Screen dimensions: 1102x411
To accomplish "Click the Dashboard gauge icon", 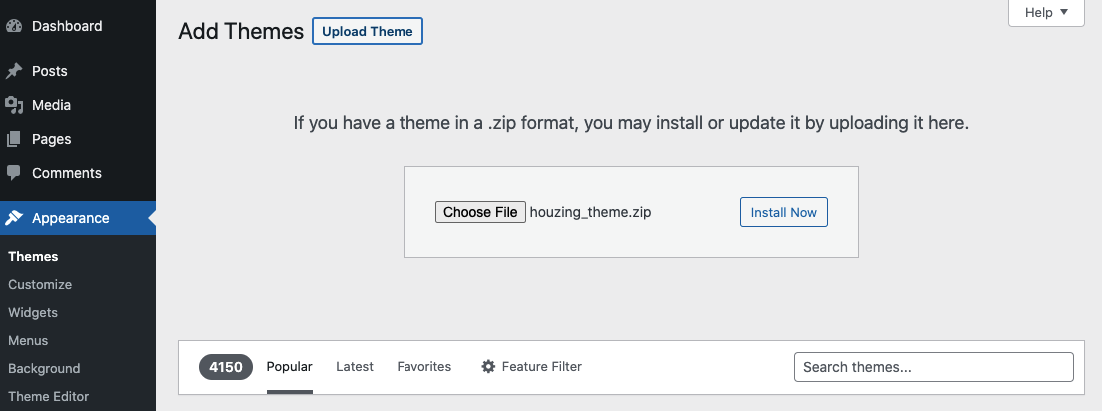I will (x=14, y=26).
